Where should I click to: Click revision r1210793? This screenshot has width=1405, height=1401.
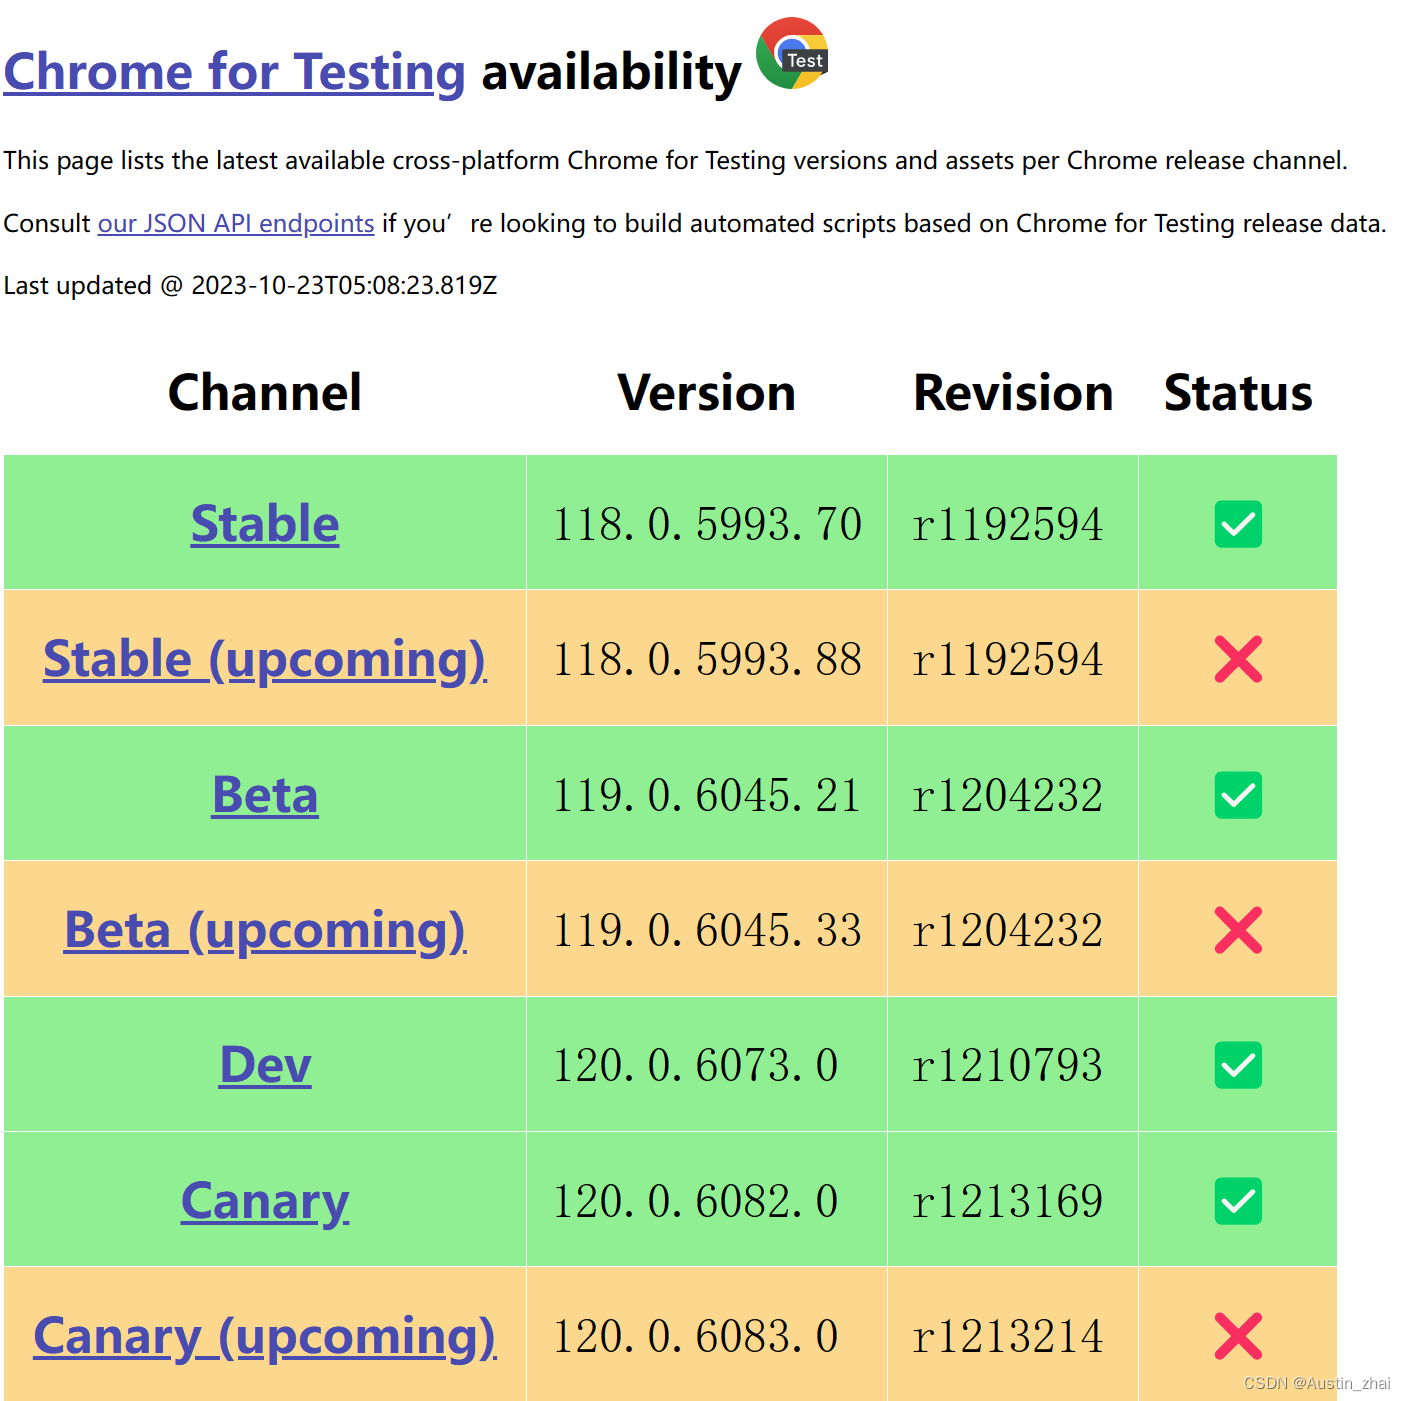coord(1008,1065)
